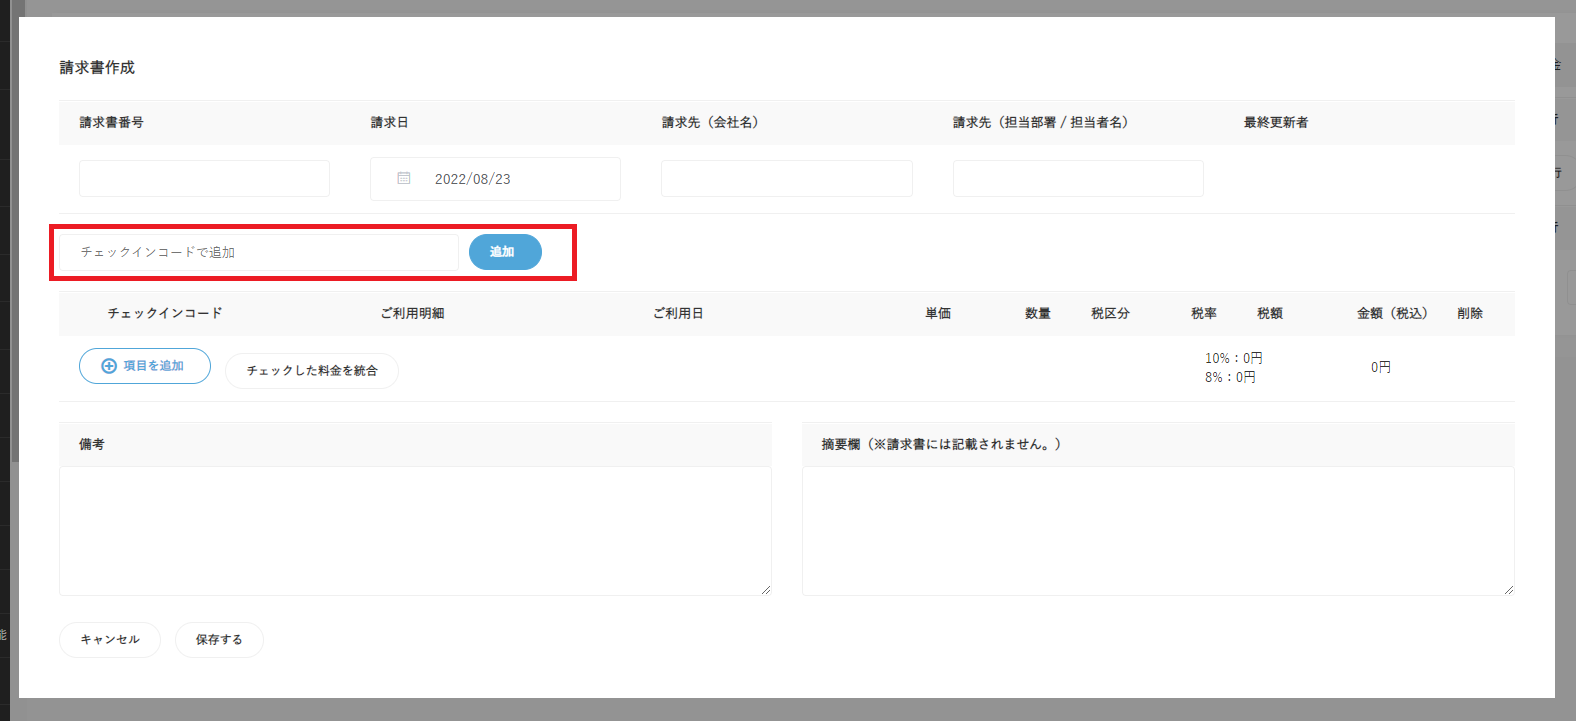Image resolution: width=1576 pixels, height=721 pixels.
Task: Click the 税区分 column header
Action: pyautogui.click(x=1110, y=313)
